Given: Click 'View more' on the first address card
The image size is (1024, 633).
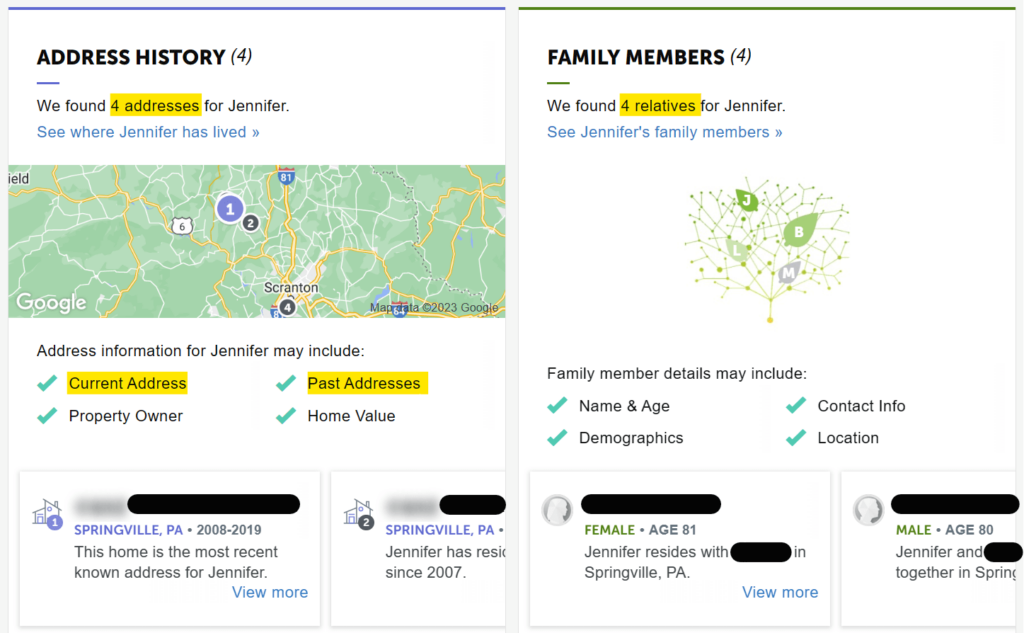Looking at the screenshot, I should click(x=270, y=592).
